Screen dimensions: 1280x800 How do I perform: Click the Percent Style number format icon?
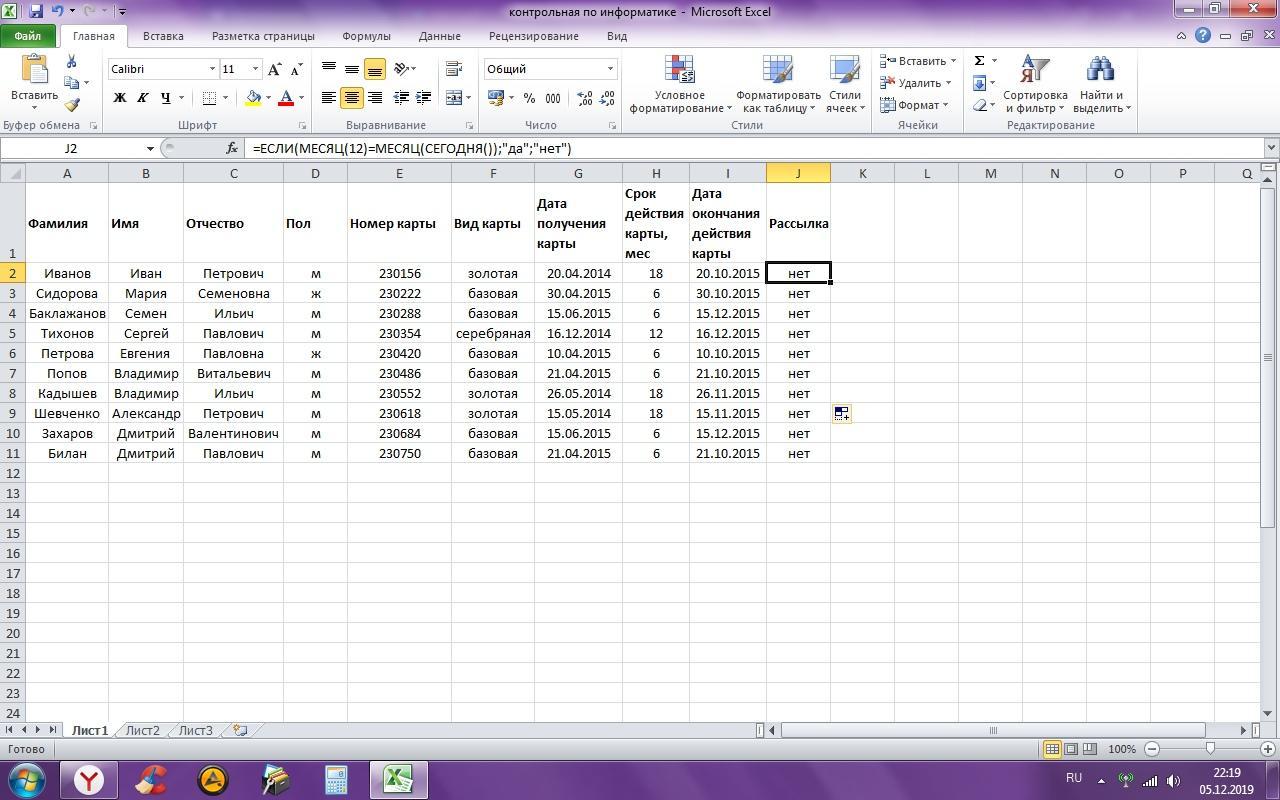tap(529, 98)
